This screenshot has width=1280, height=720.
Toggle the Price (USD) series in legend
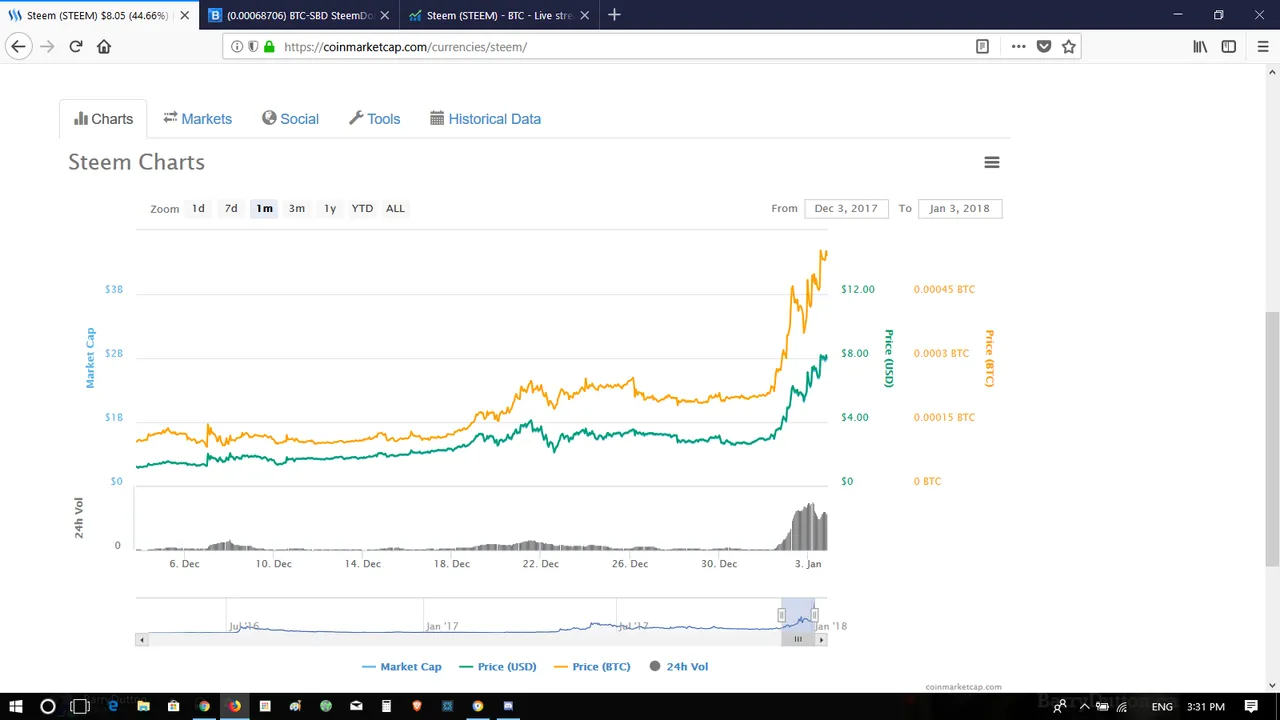pyautogui.click(x=497, y=666)
